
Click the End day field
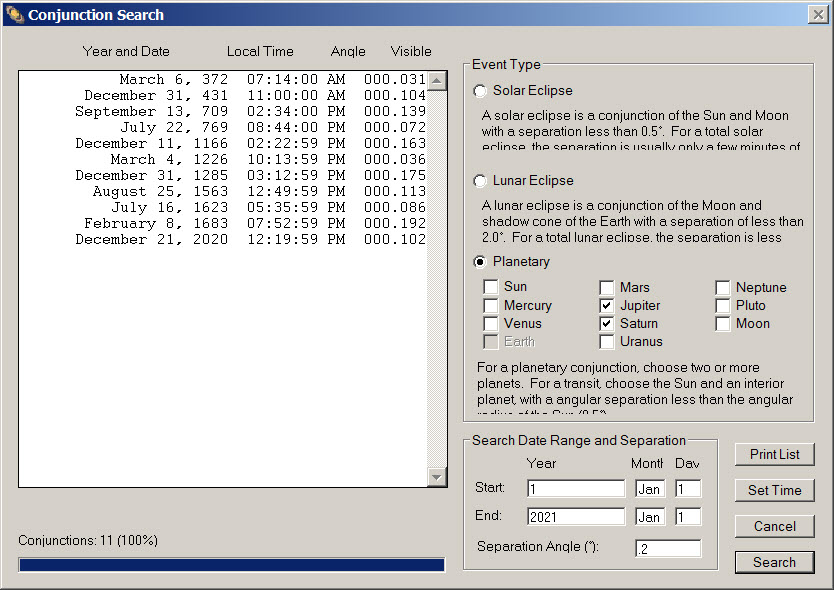(x=688, y=517)
